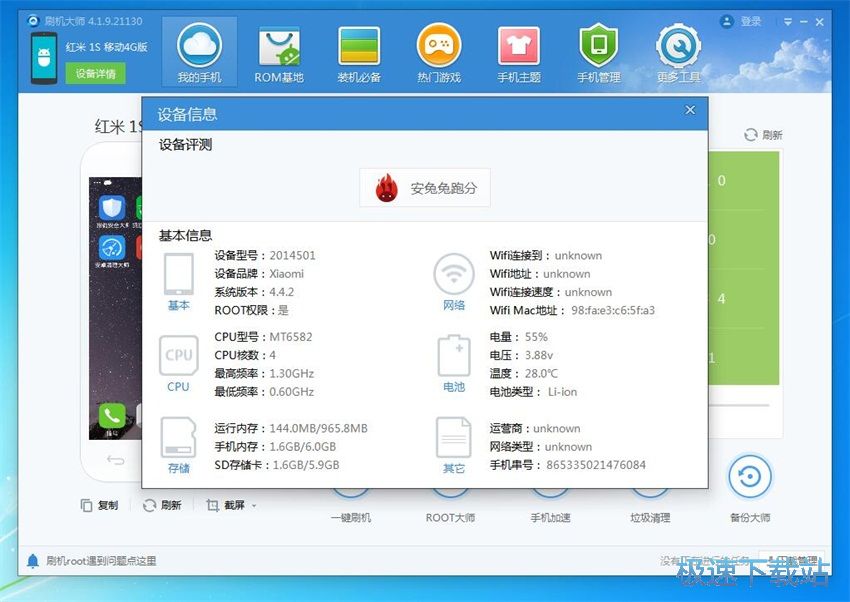Click the Android phone device icon
This screenshot has width=850, height=602.
(x=44, y=58)
